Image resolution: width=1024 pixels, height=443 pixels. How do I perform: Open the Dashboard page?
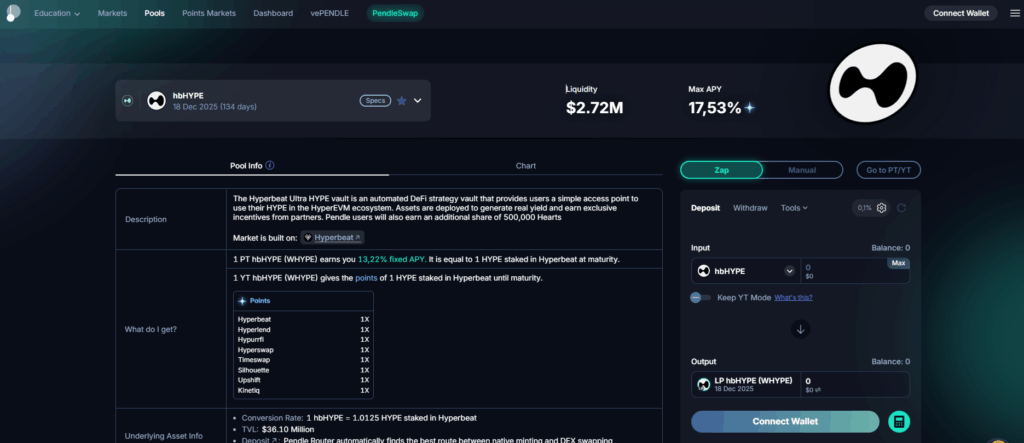[273, 13]
